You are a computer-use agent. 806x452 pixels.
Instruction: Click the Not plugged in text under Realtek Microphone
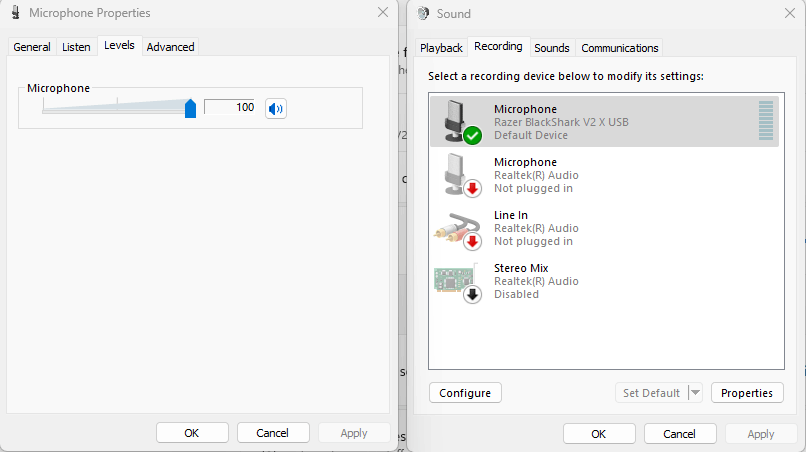(534, 188)
